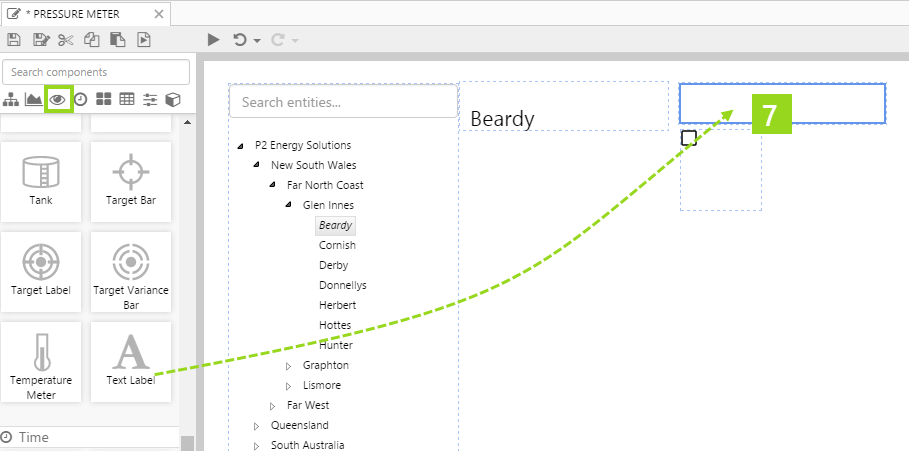Collapse the New South Wales tree node

tap(256, 166)
